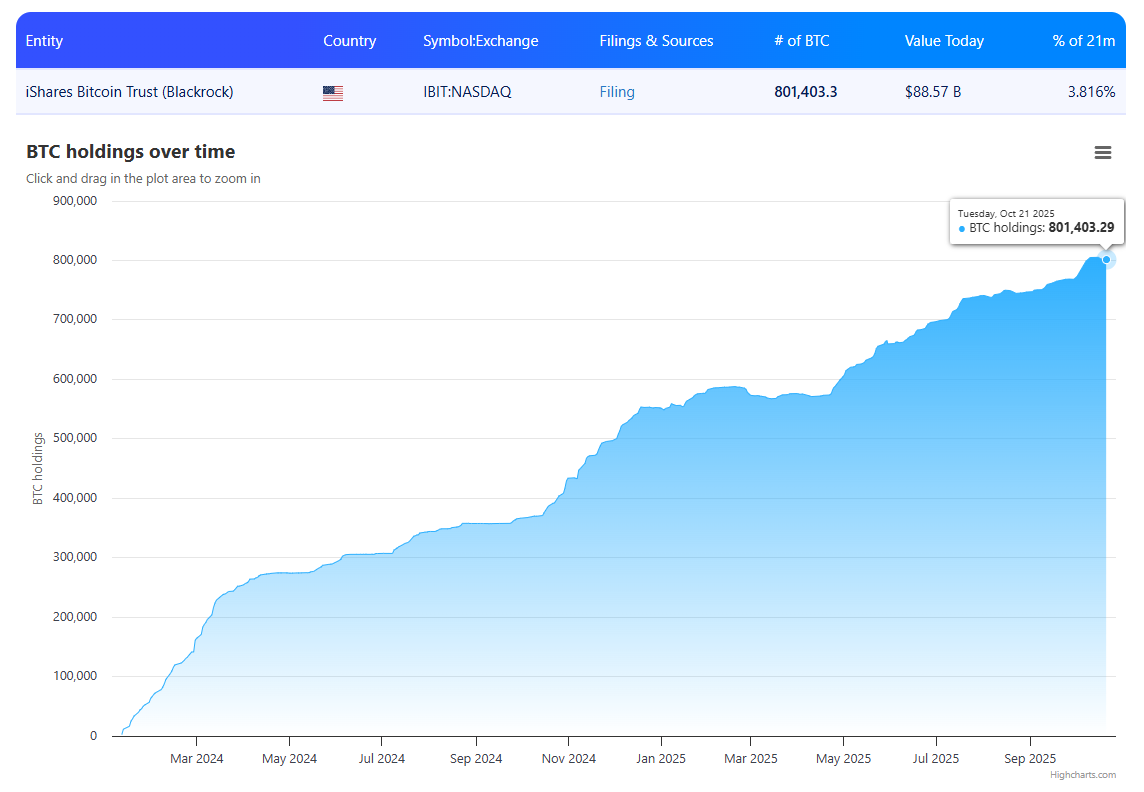Open the Filing link for iShares
The image size is (1144, 792).
click(x=617, y=92)
